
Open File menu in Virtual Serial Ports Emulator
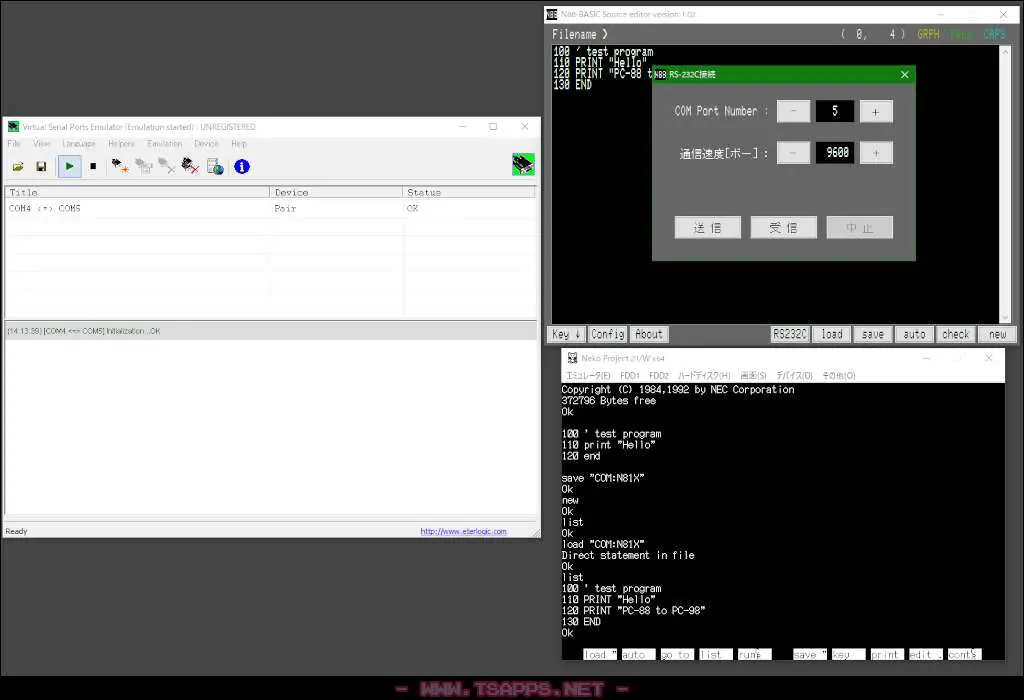[x=14, y=144]
